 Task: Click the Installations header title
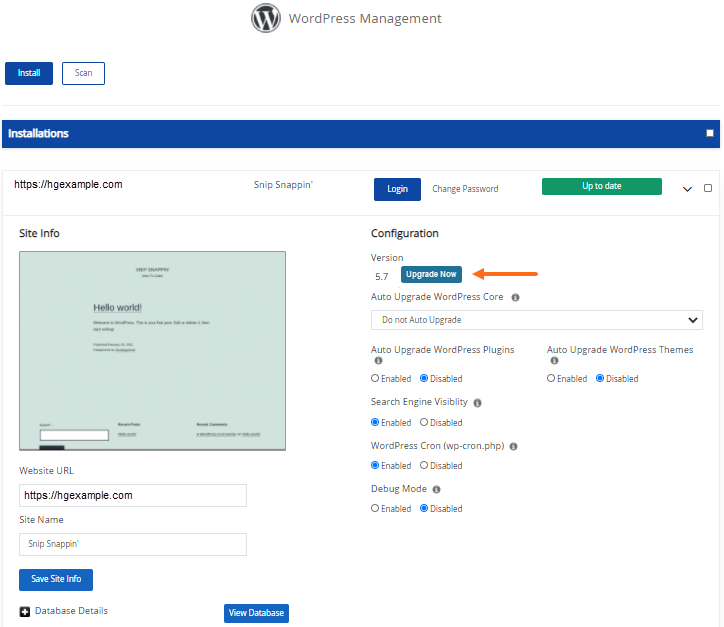38,133
